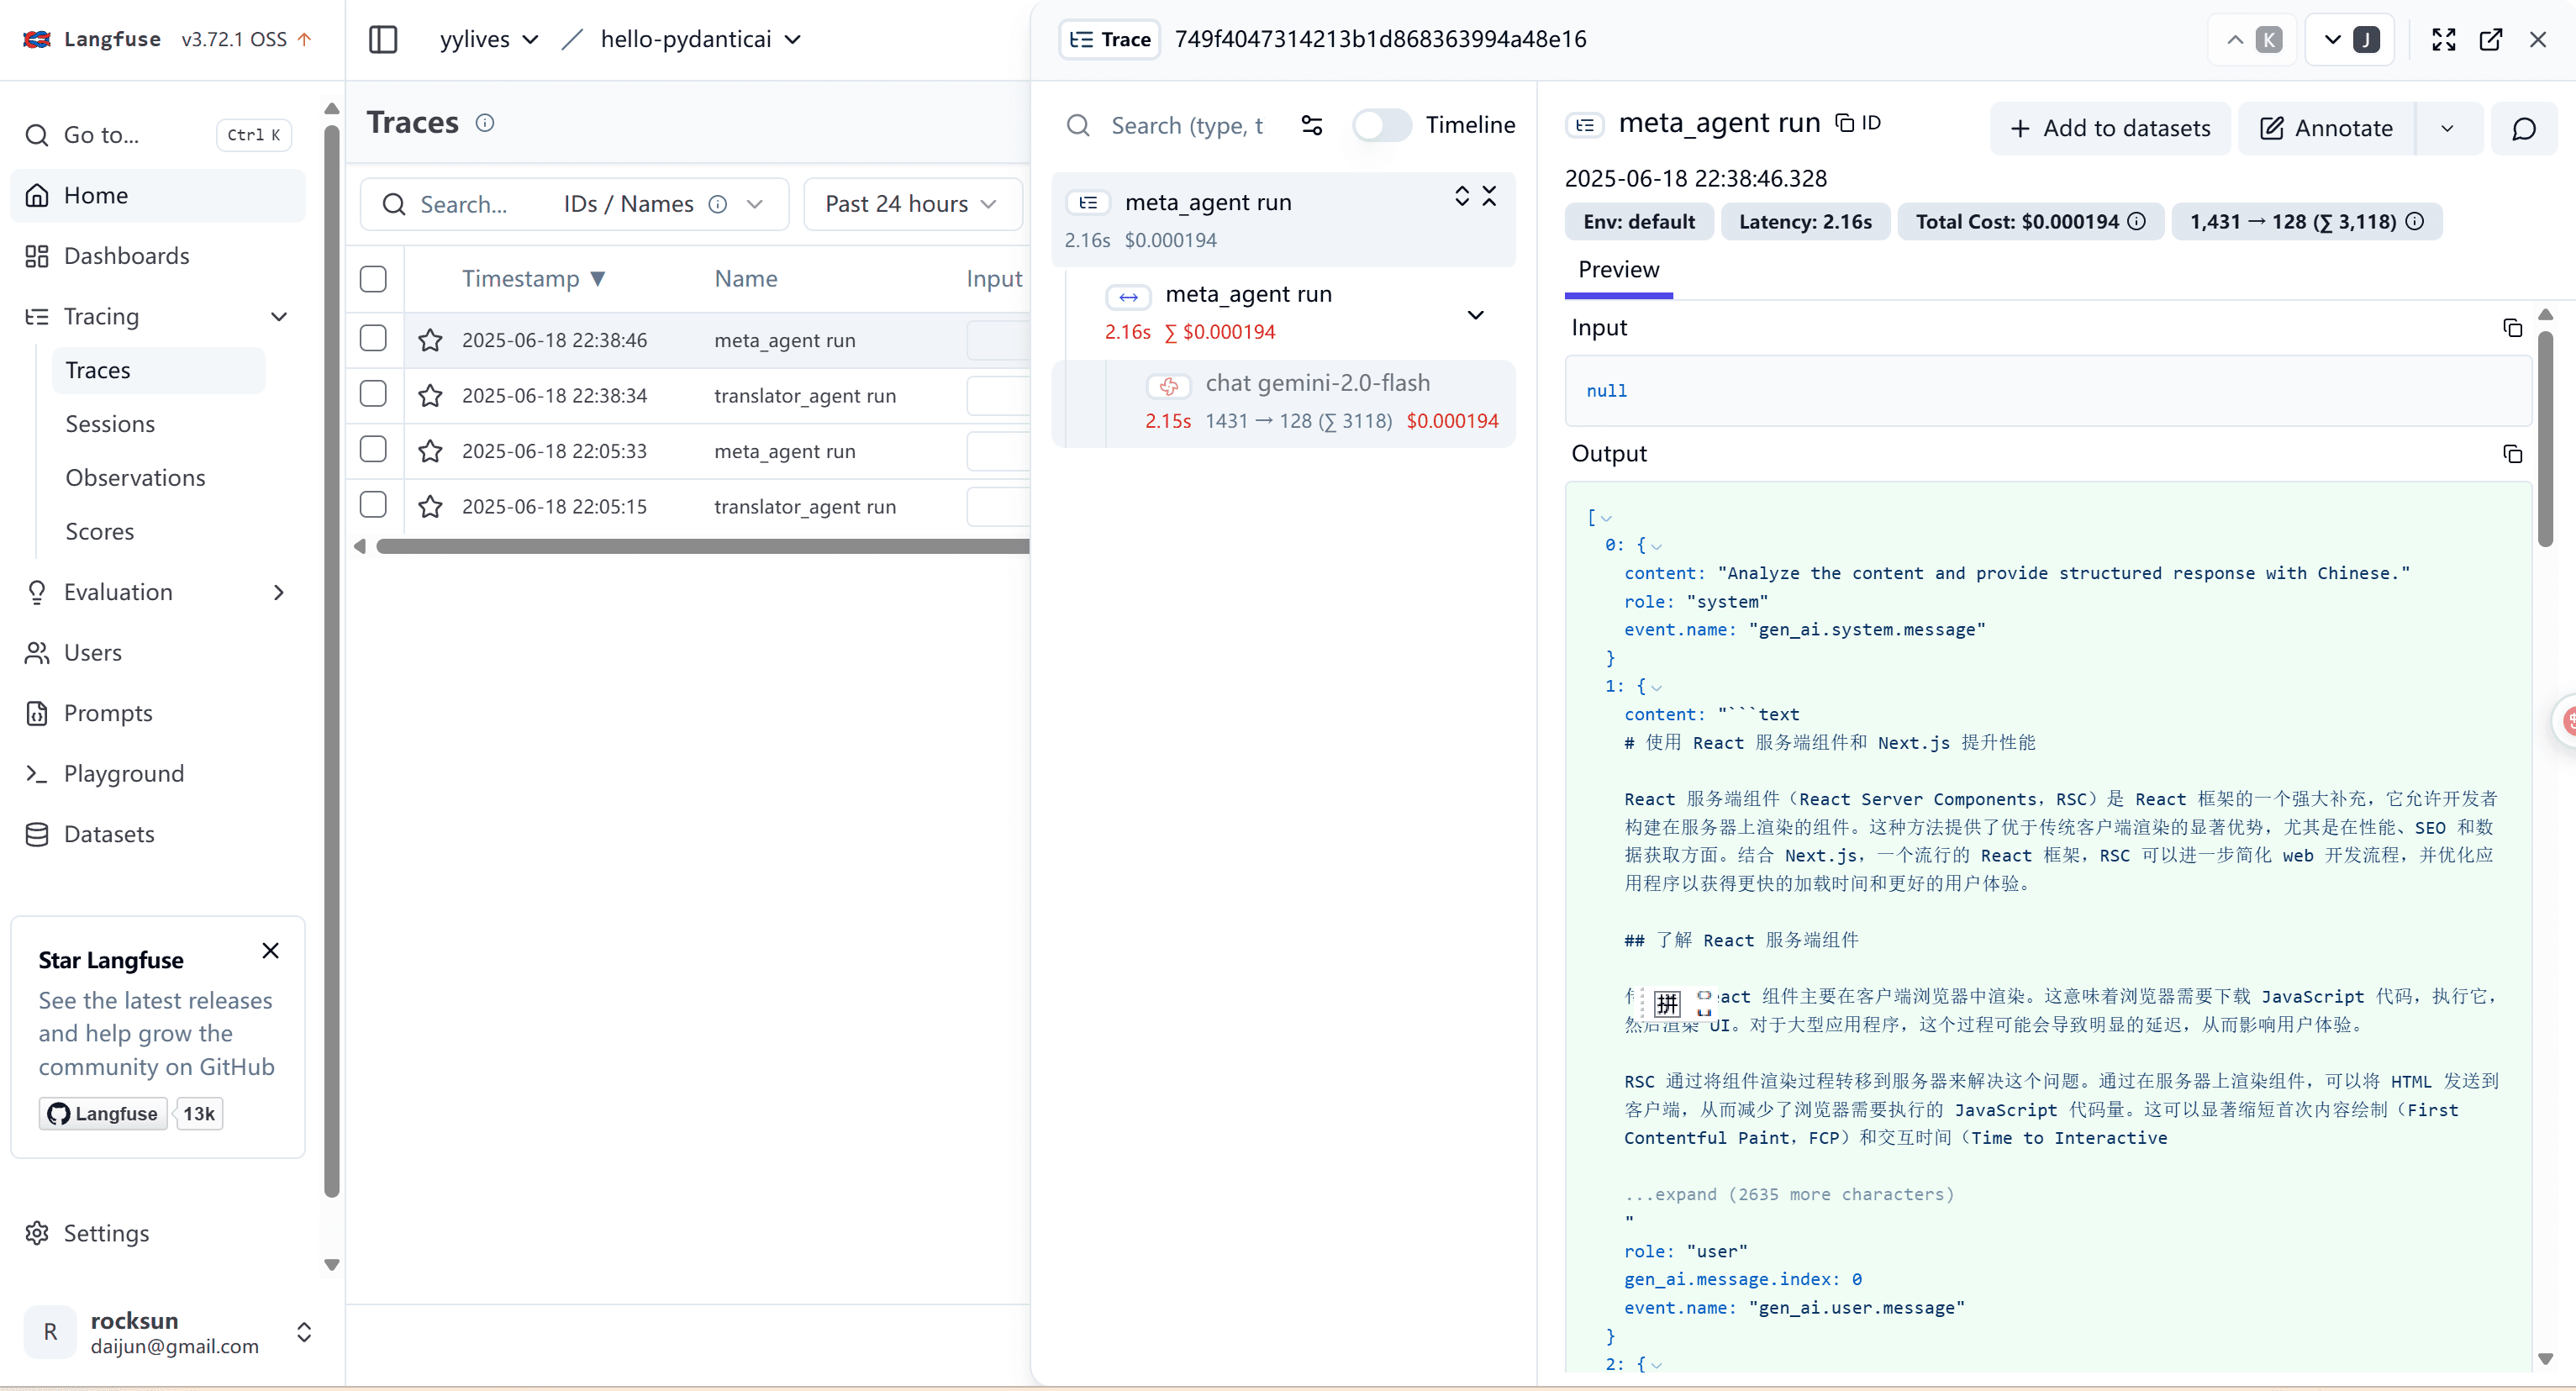
Task: Check the select-all traces checkbox
Action: [373, 279]
